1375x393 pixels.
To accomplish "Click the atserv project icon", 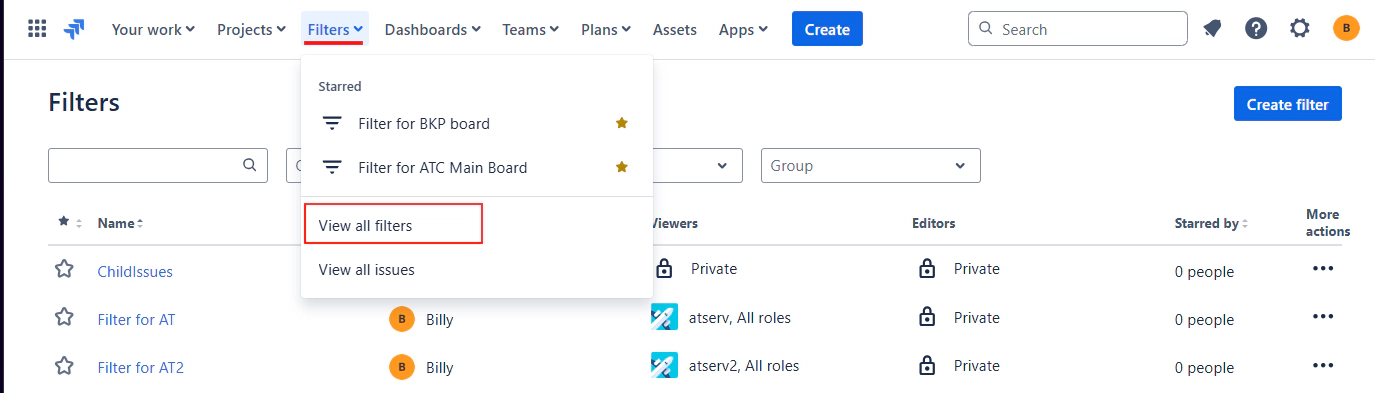I will coord(664,317).
